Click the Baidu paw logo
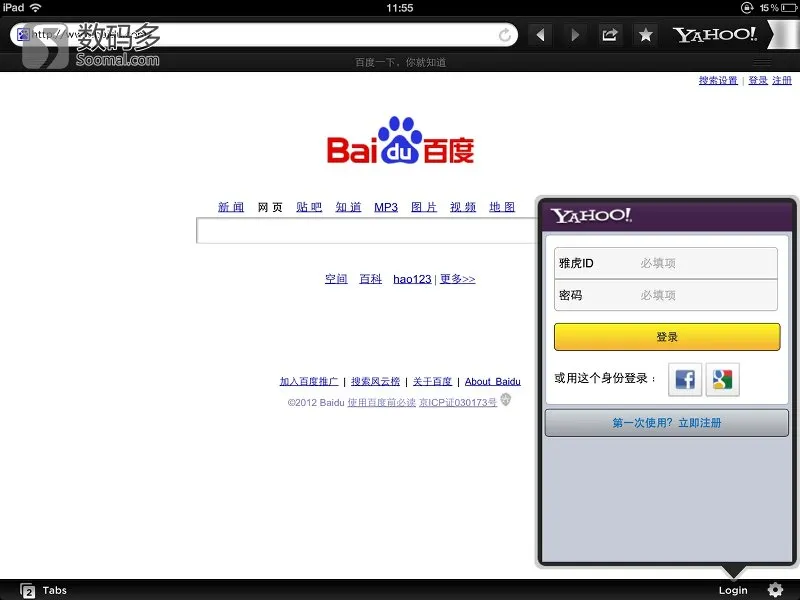 coord(401,140)
